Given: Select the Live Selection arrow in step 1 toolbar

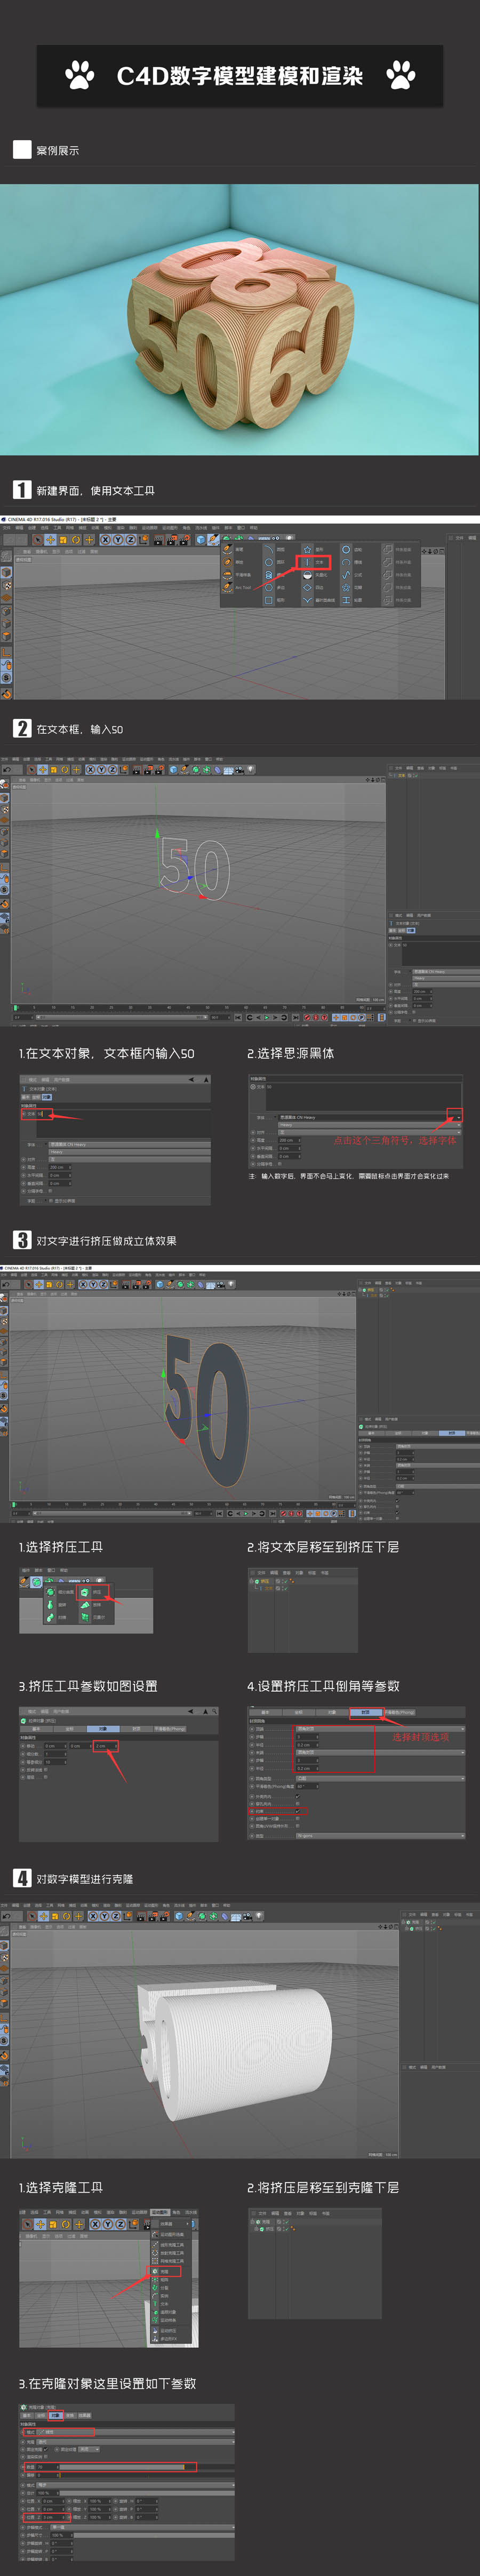Looking at the screenshot, I should point(37,539).
